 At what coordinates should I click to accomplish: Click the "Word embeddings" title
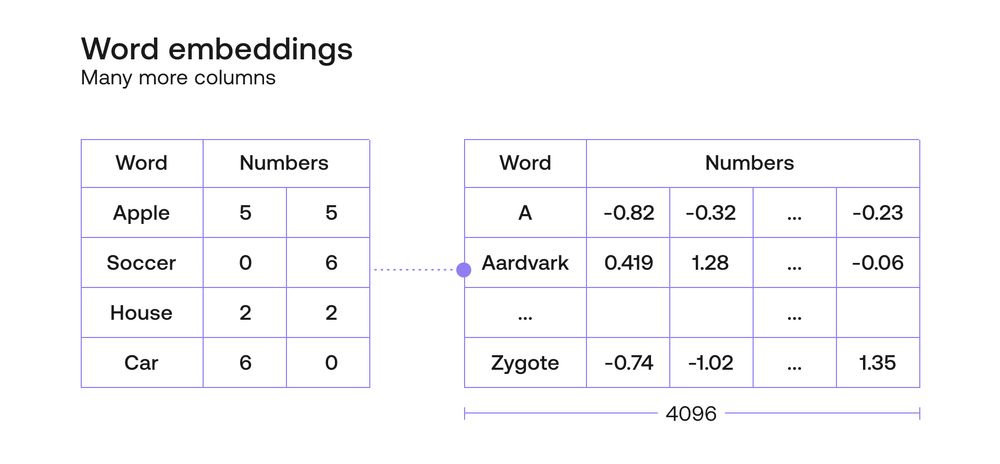coord(216,48)
